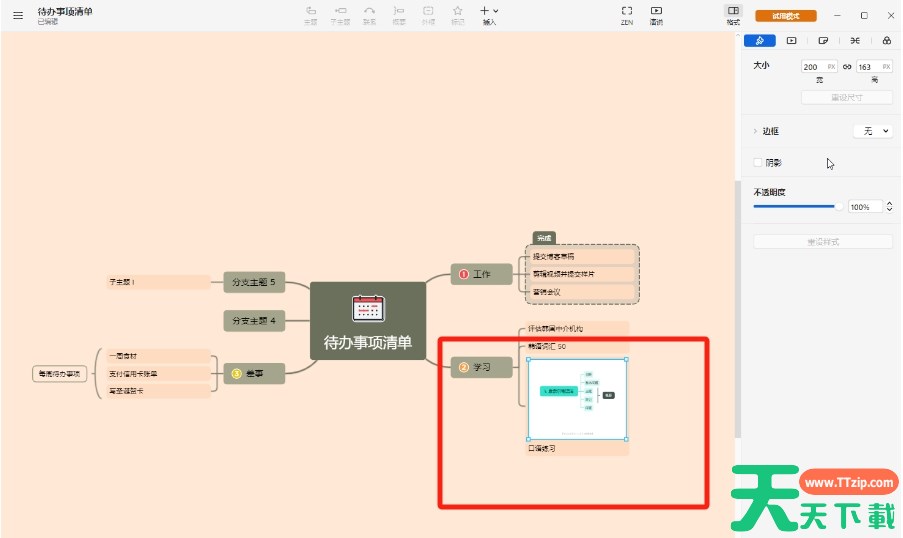Open the sticker/note panel tab icon
The width and height of the screenshot is (903, 538).
pos(823,41)
